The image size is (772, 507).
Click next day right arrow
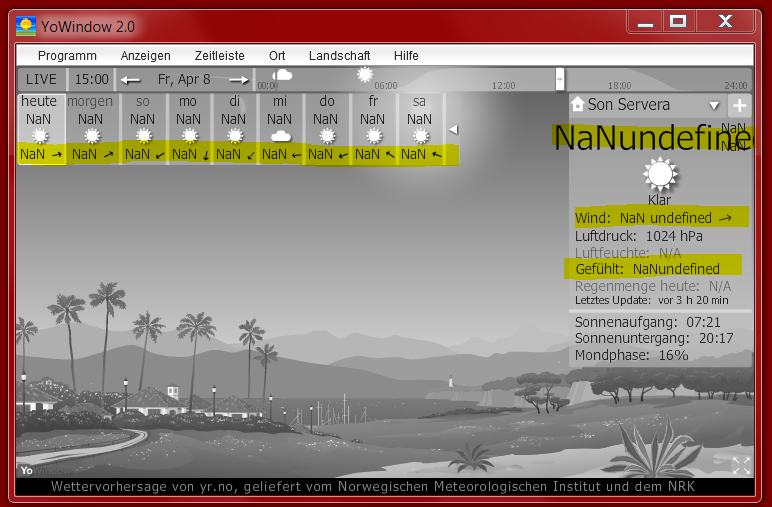click(x=238, y=79)
